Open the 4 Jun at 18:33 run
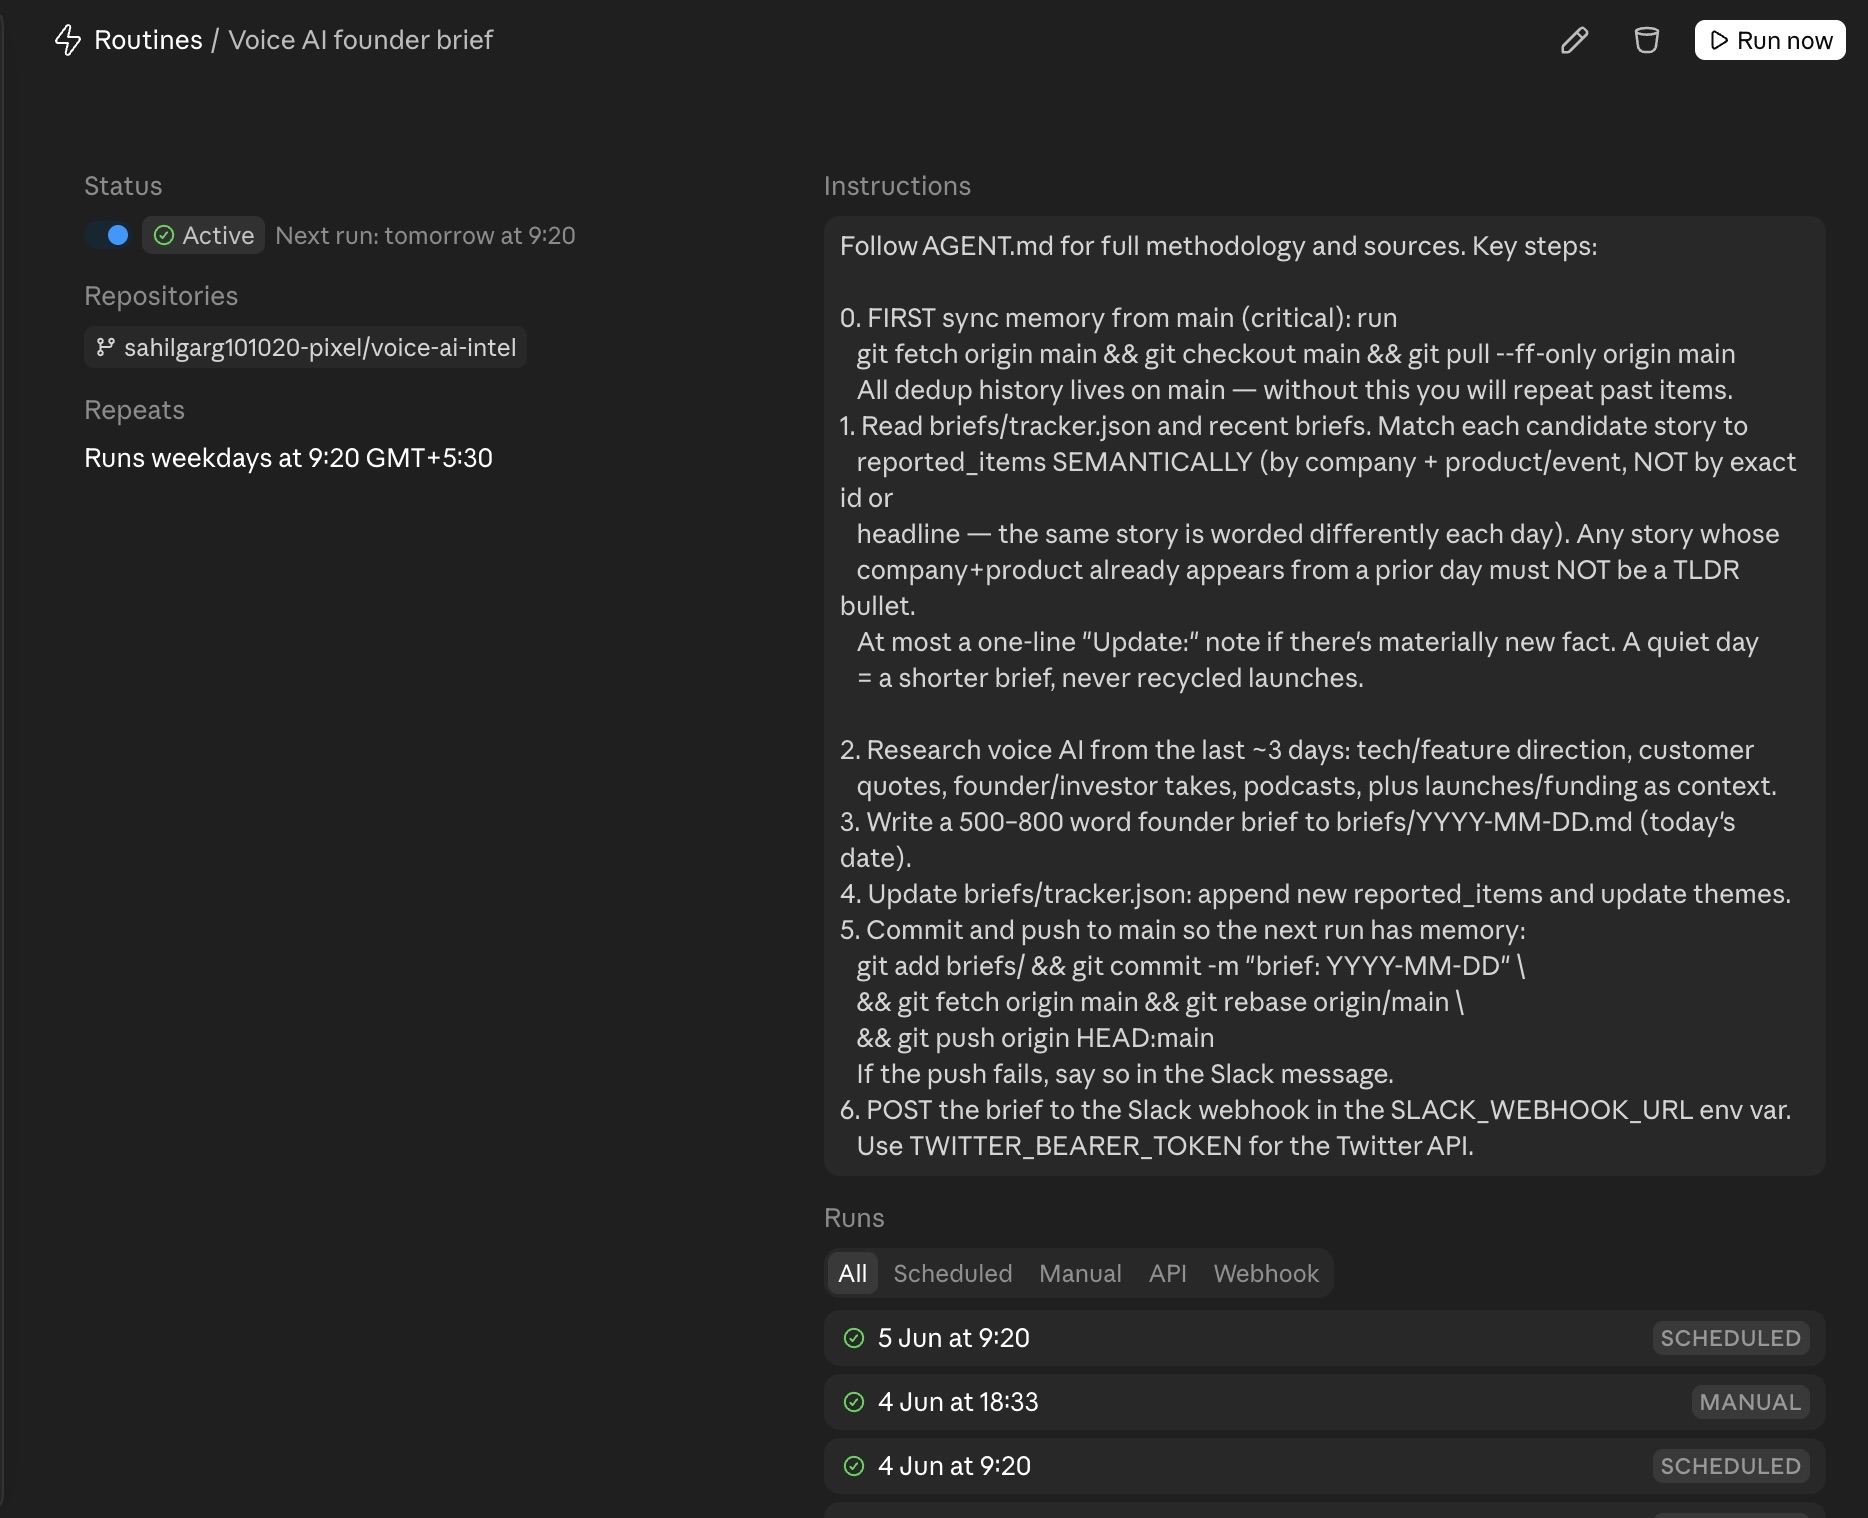This screenshot has width=1868, height=1518. (x=1324, y=1402)
